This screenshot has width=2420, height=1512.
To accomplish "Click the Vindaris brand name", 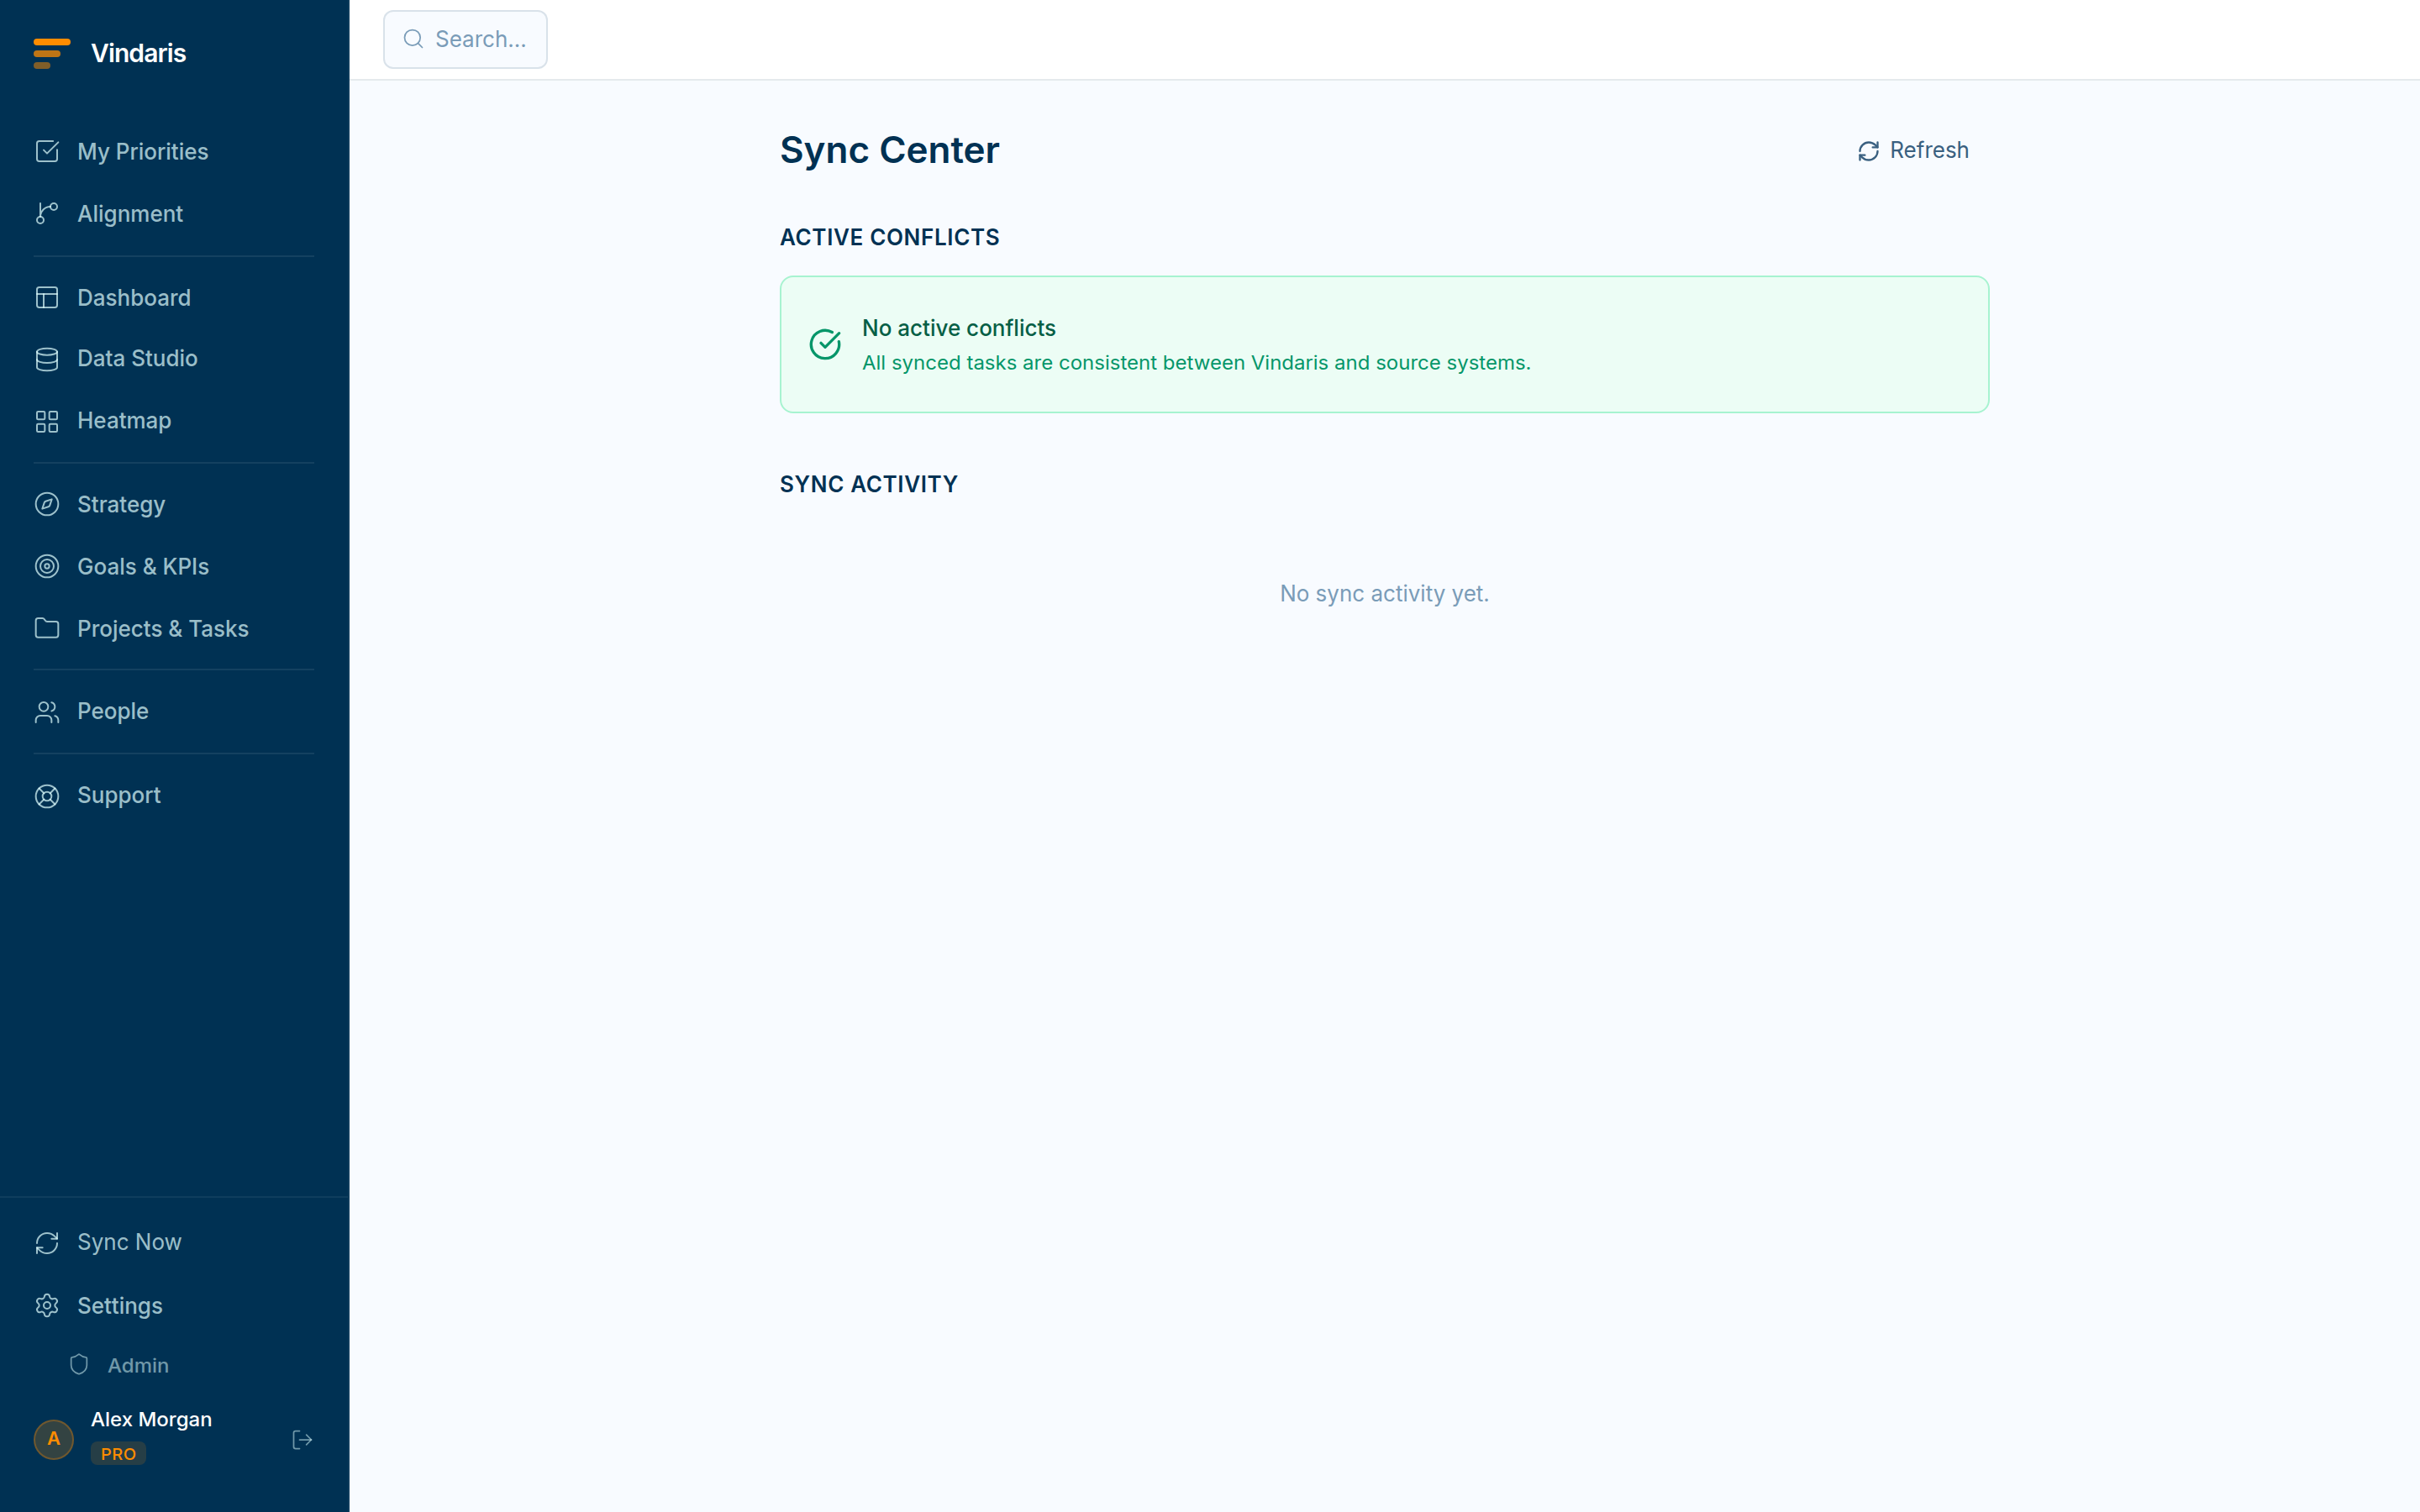I will 138,53.
